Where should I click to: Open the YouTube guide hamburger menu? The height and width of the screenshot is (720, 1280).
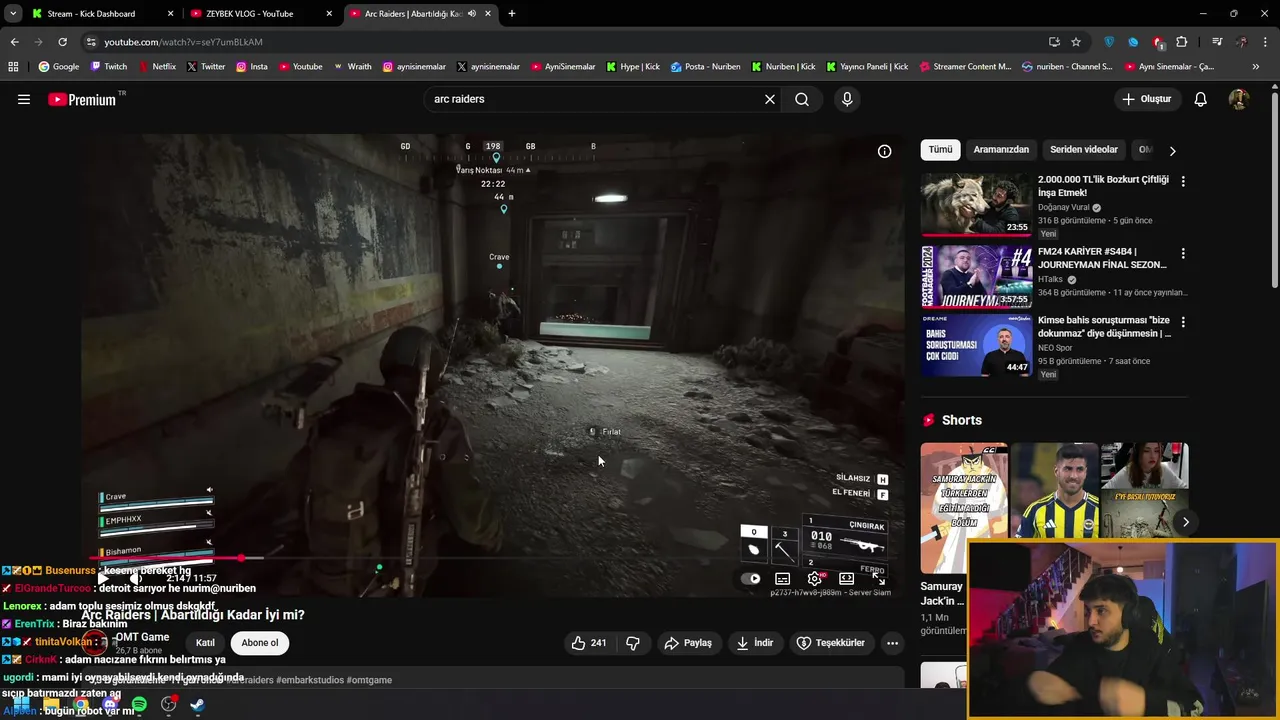point(24,99)
